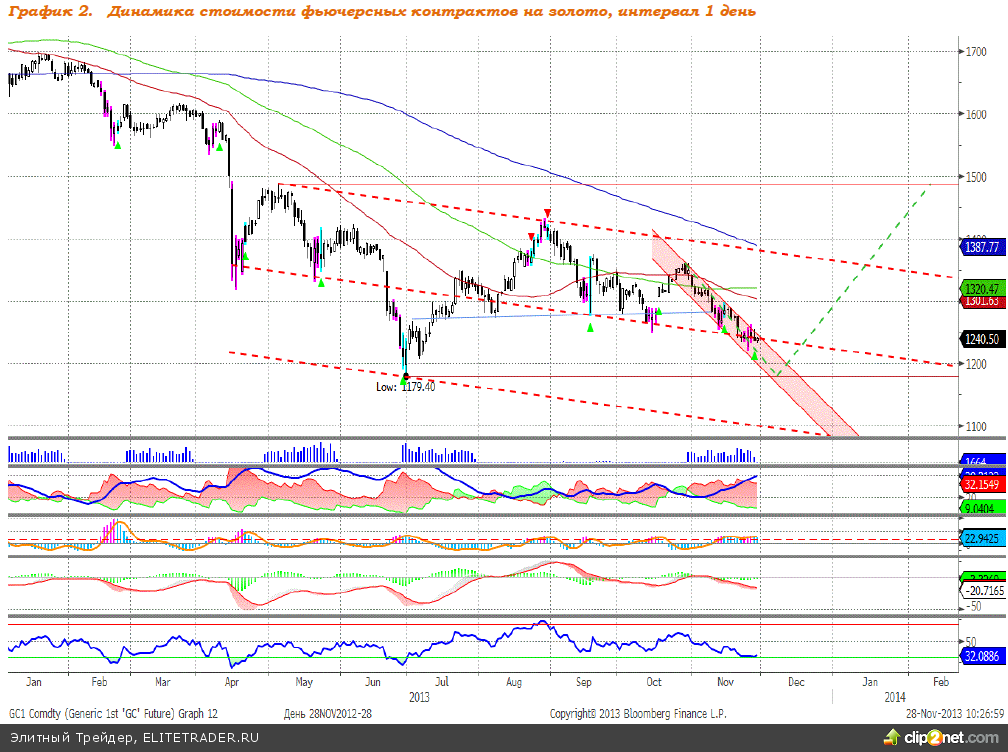Screen dimensions: 1008x752
Task: Click the red down-arrow marker at August peak
Action: click(546, 212)
